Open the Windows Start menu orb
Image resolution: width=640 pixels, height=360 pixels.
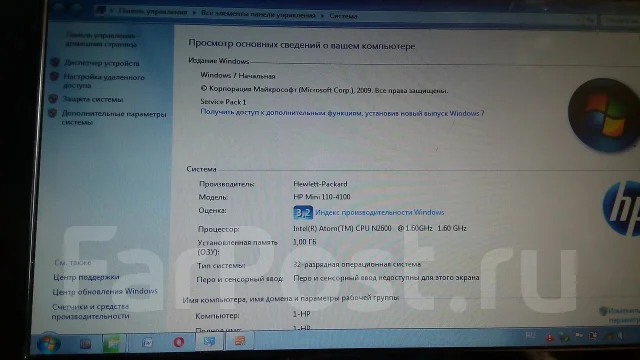(49, 344)
